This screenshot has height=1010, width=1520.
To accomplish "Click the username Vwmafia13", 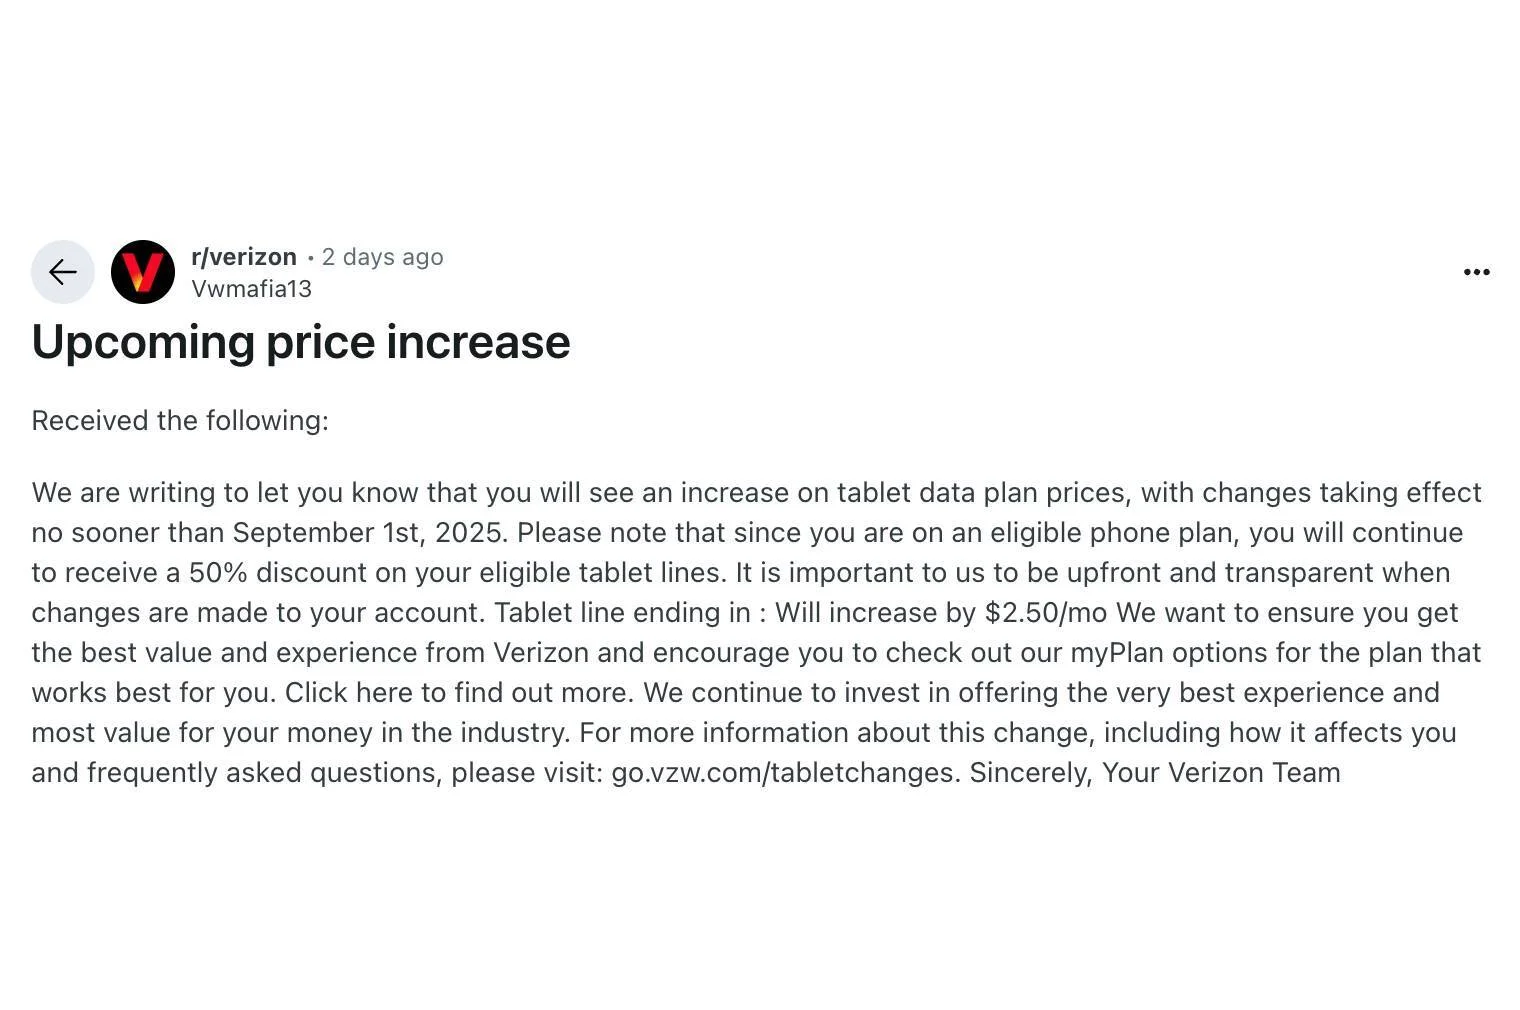I will (251, 289).
